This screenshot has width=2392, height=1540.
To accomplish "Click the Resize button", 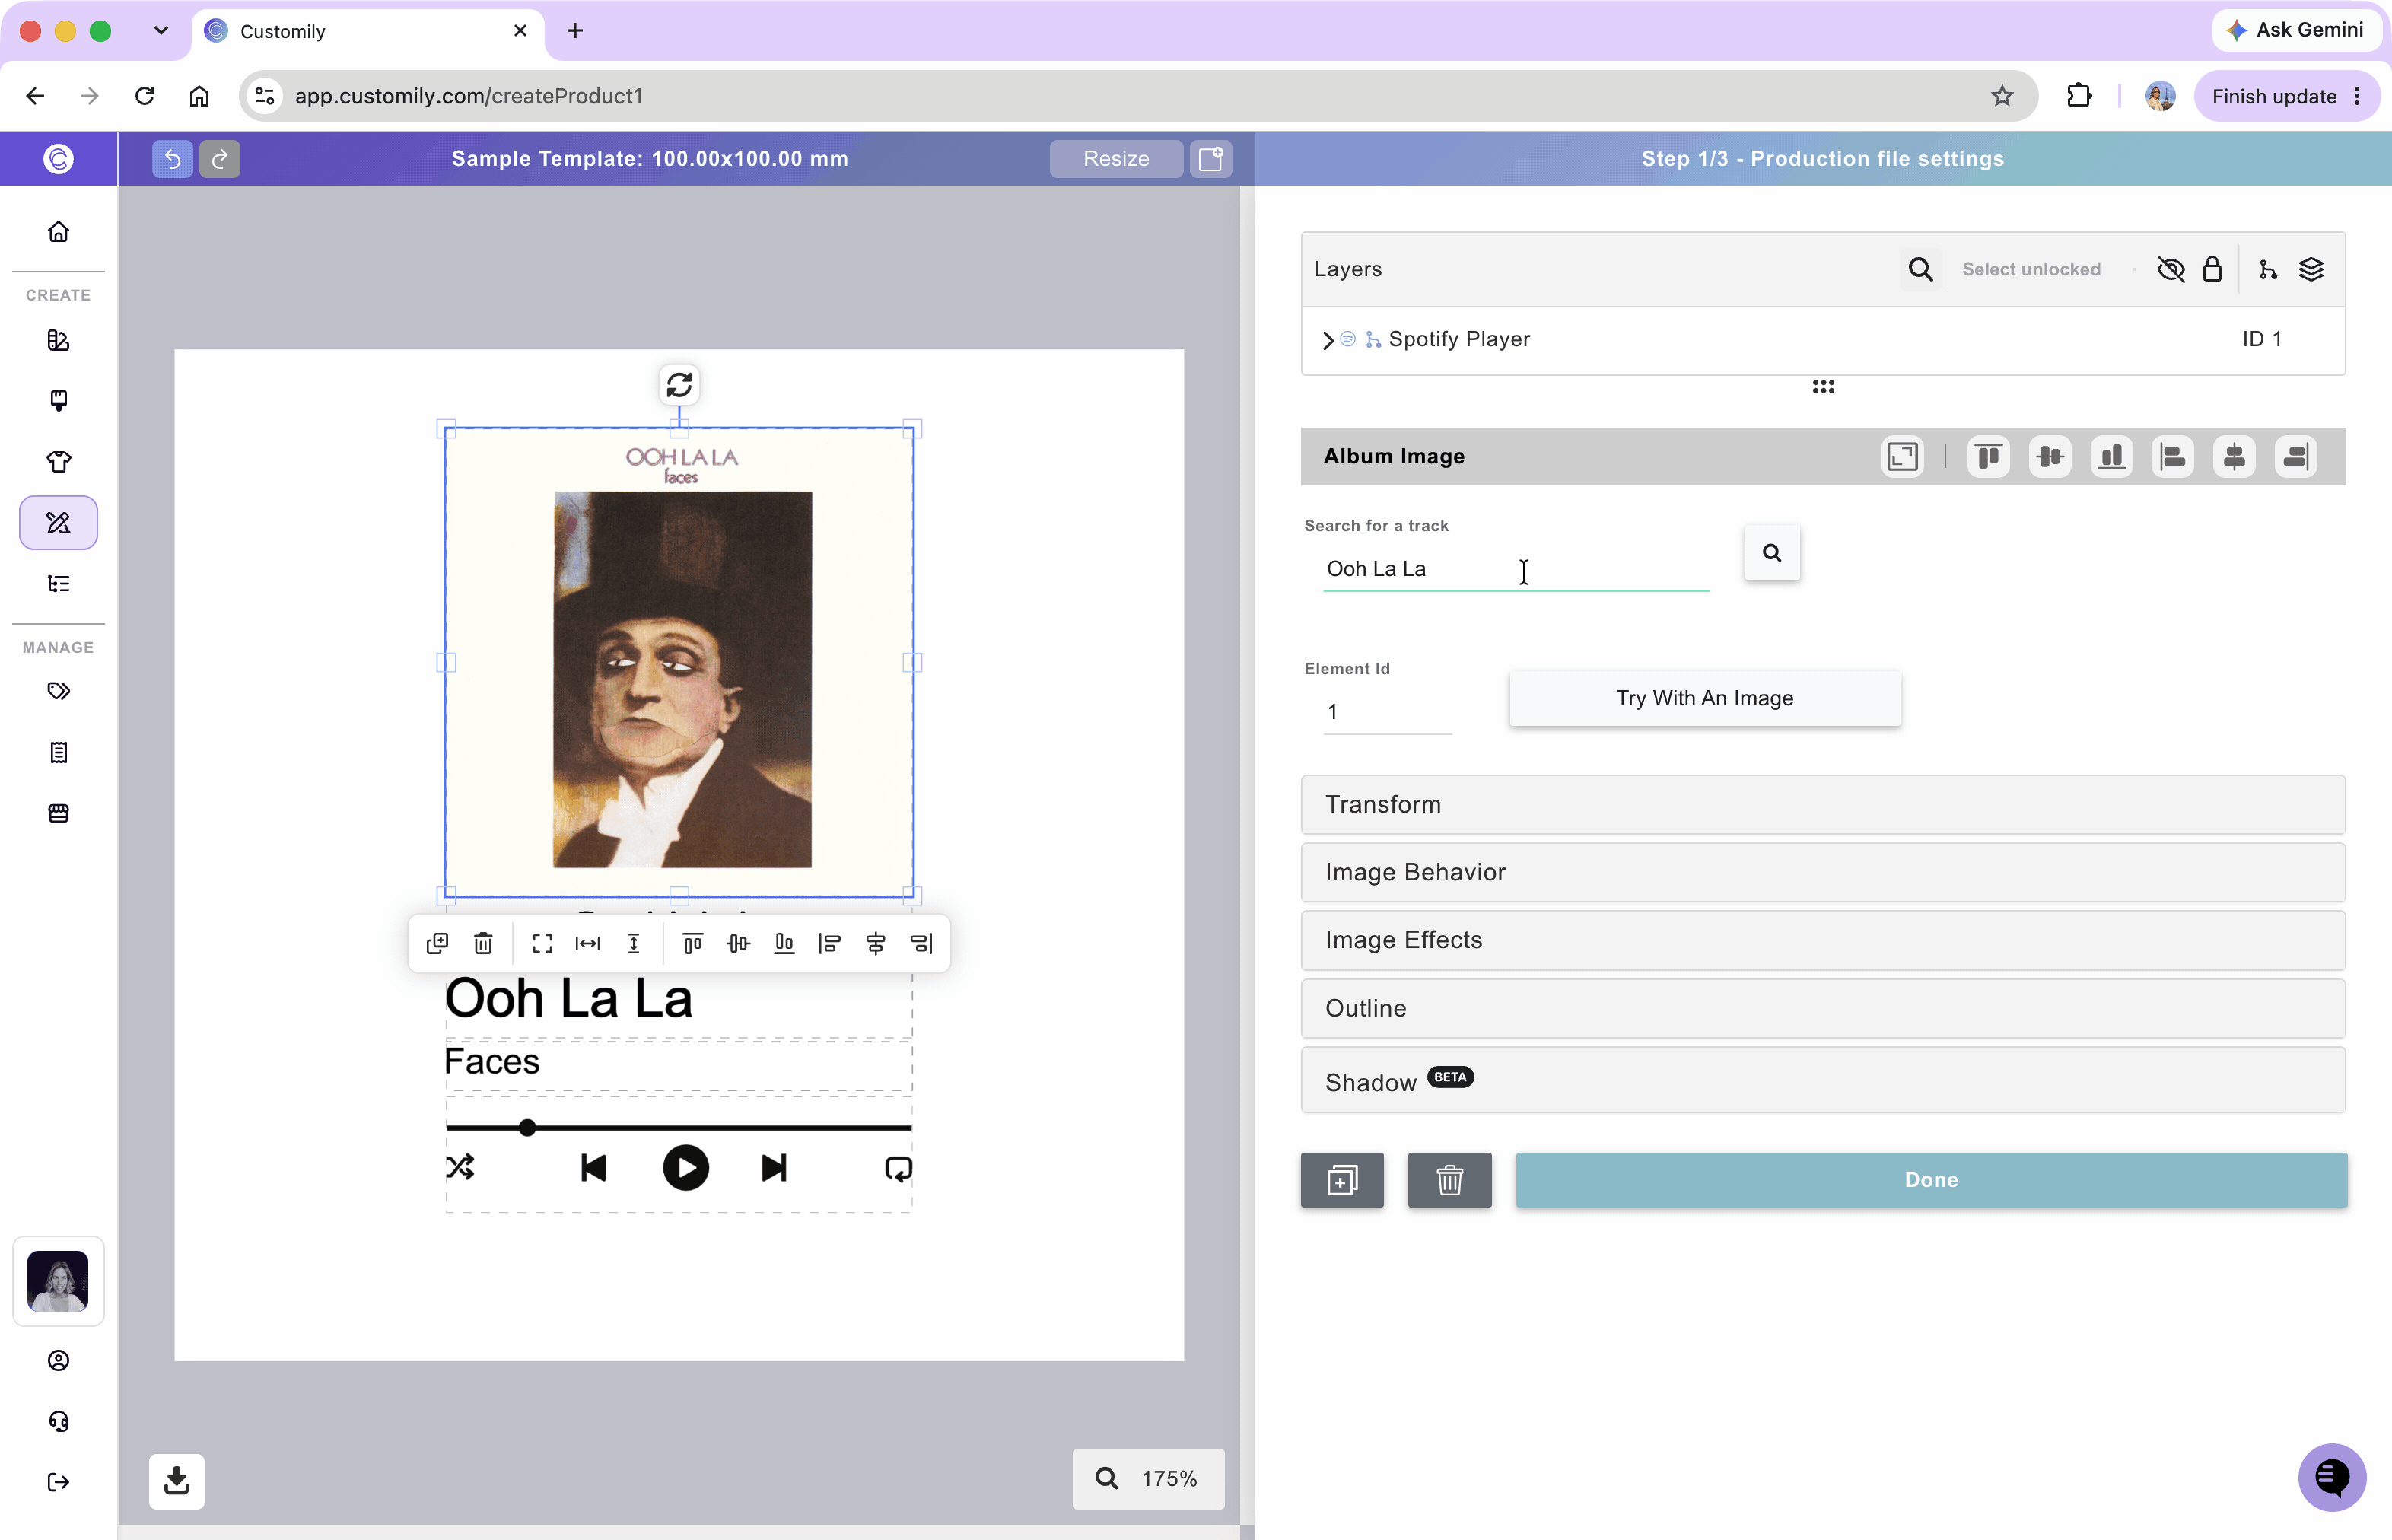I will click(x=1116, y=158).
